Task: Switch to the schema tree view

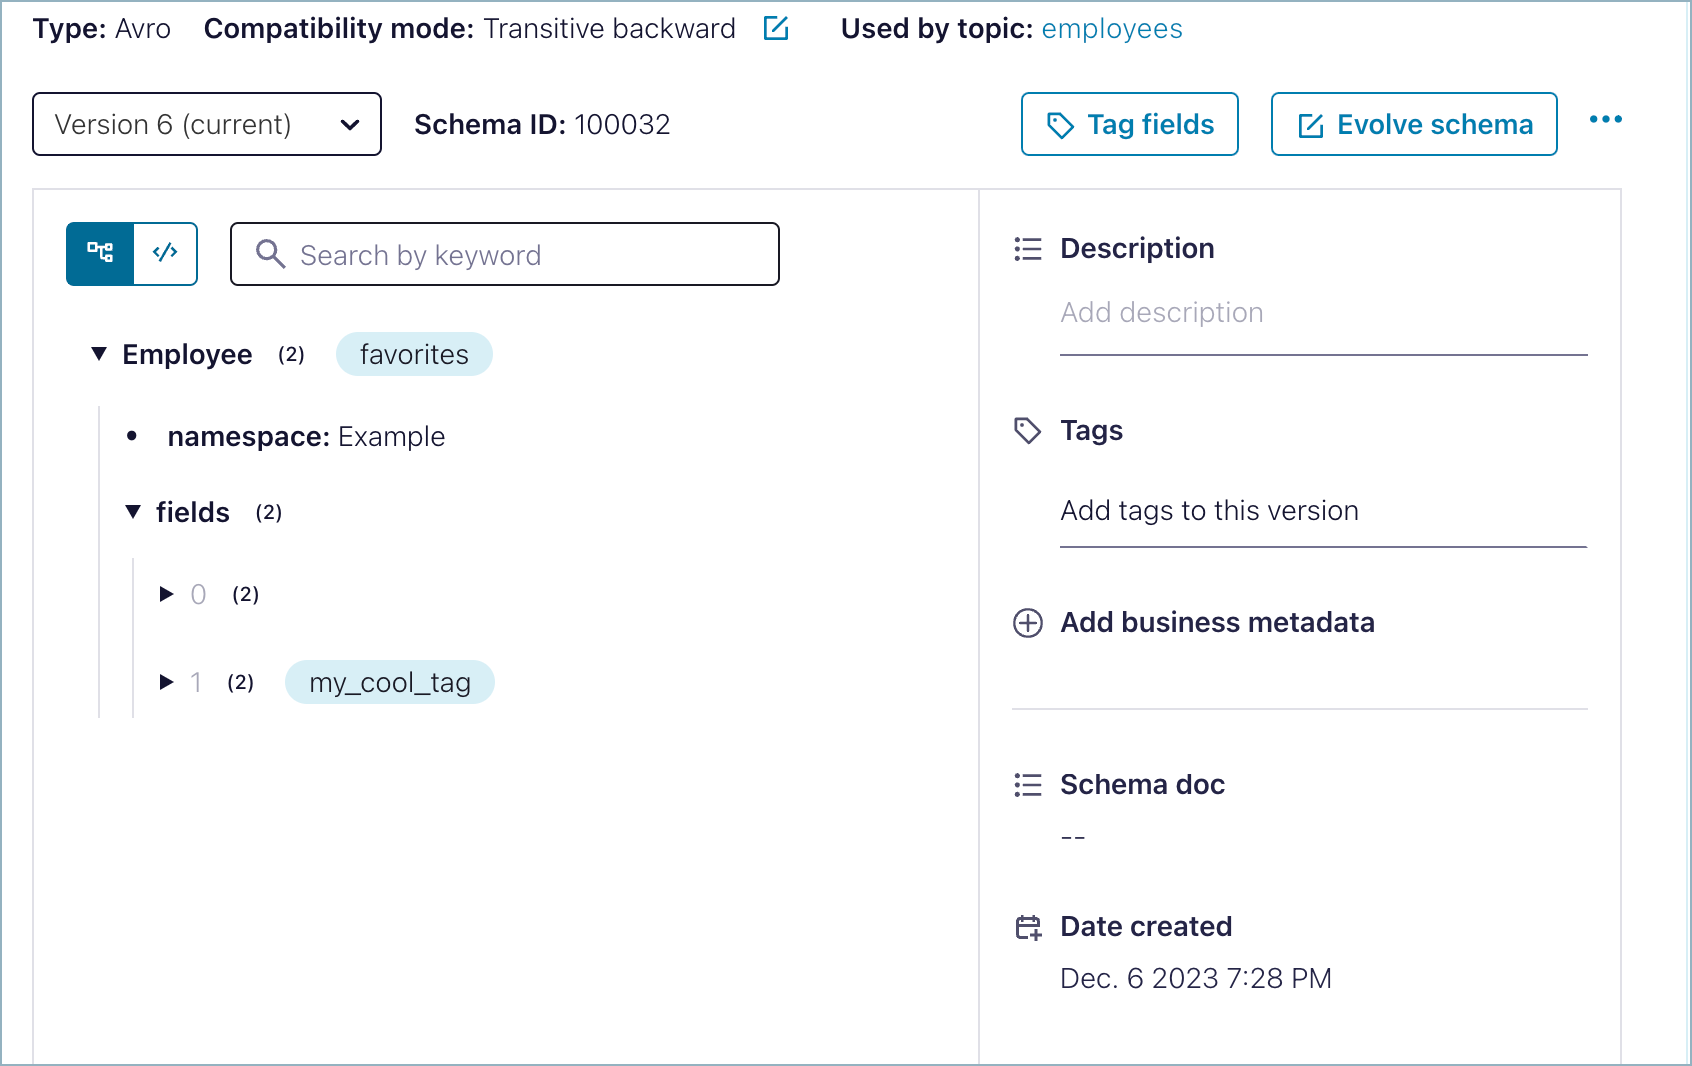Action: click(x=100, y=254)
